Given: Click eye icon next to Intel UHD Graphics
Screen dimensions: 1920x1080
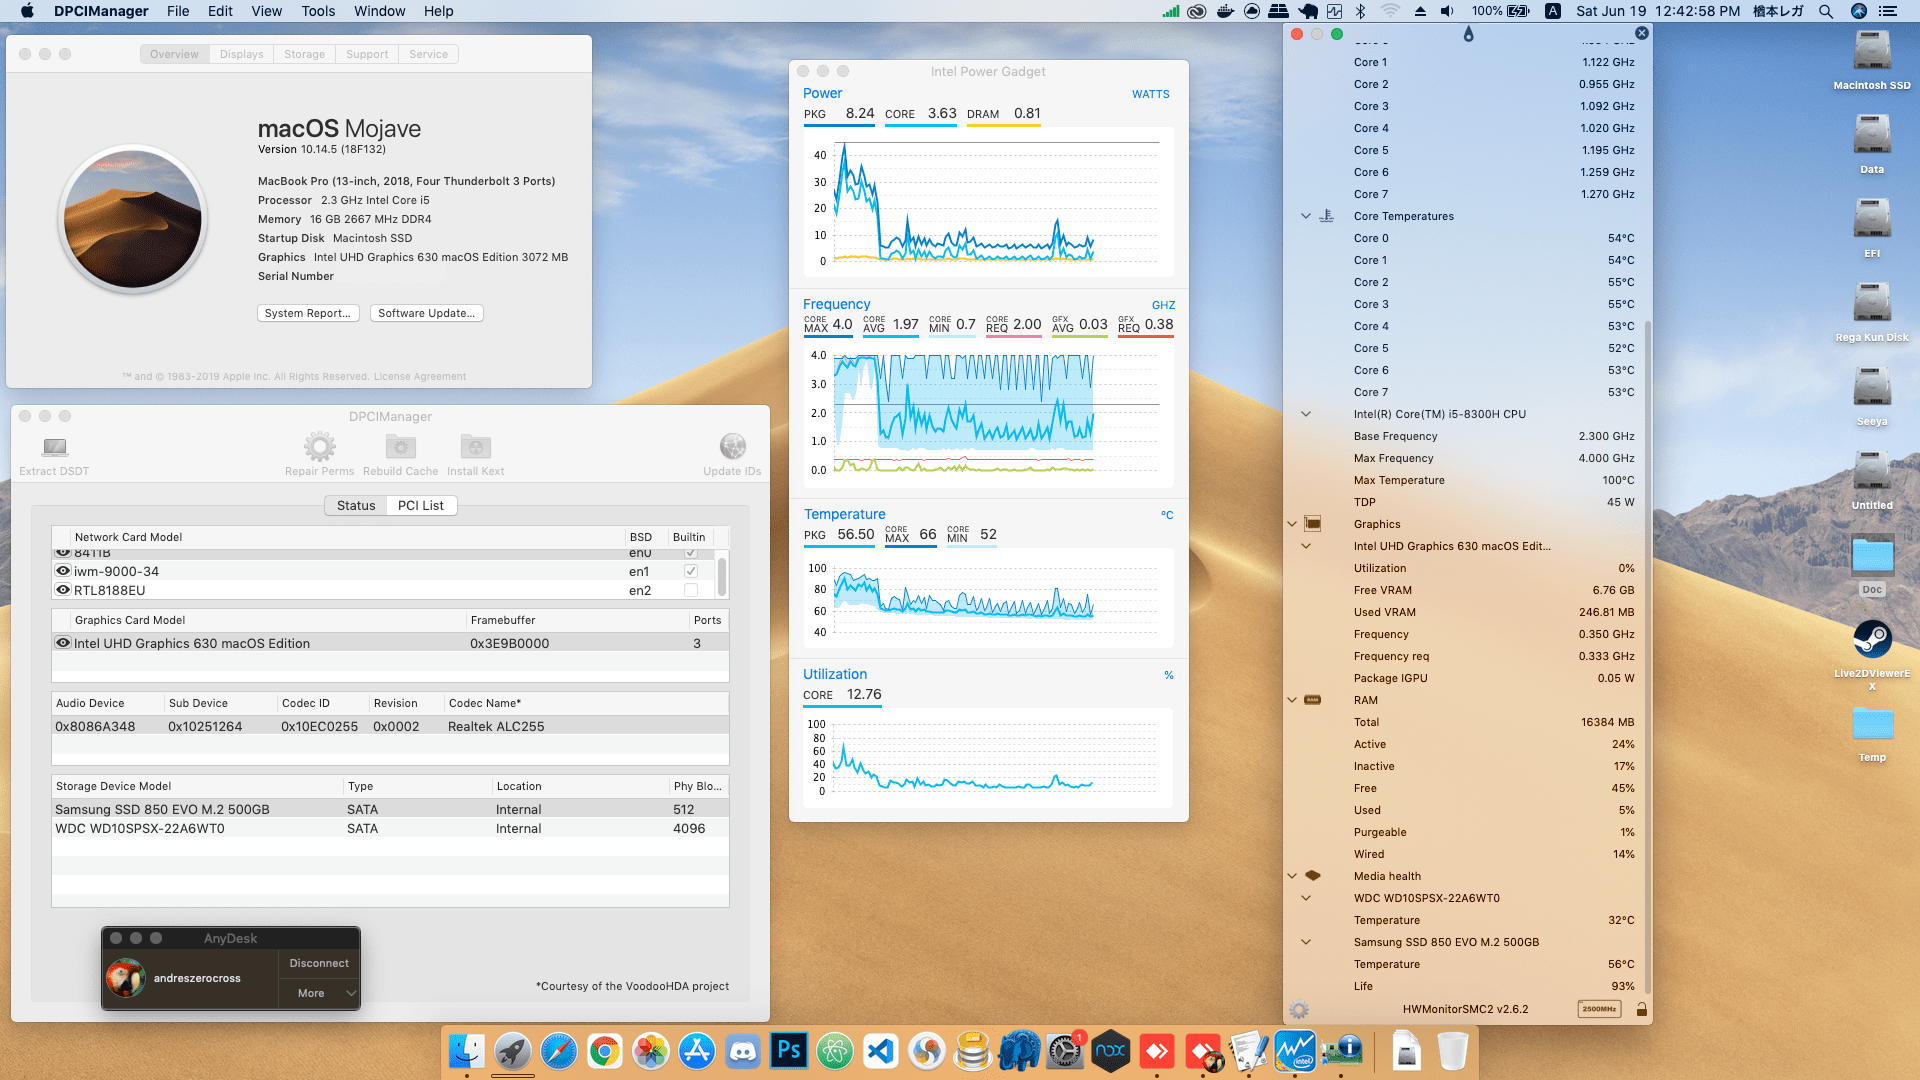Looking at the screenshot, I should click(x=63, y=643).
